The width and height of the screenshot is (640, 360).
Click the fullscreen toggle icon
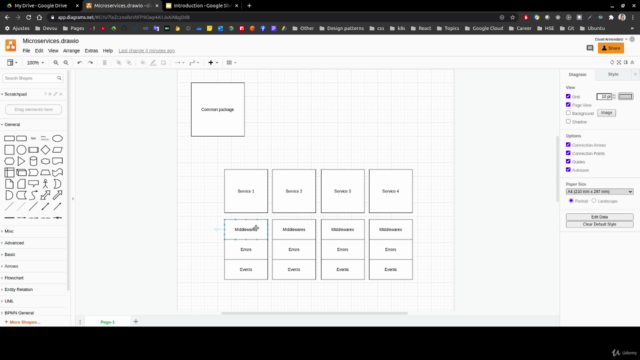click(619, 62)
